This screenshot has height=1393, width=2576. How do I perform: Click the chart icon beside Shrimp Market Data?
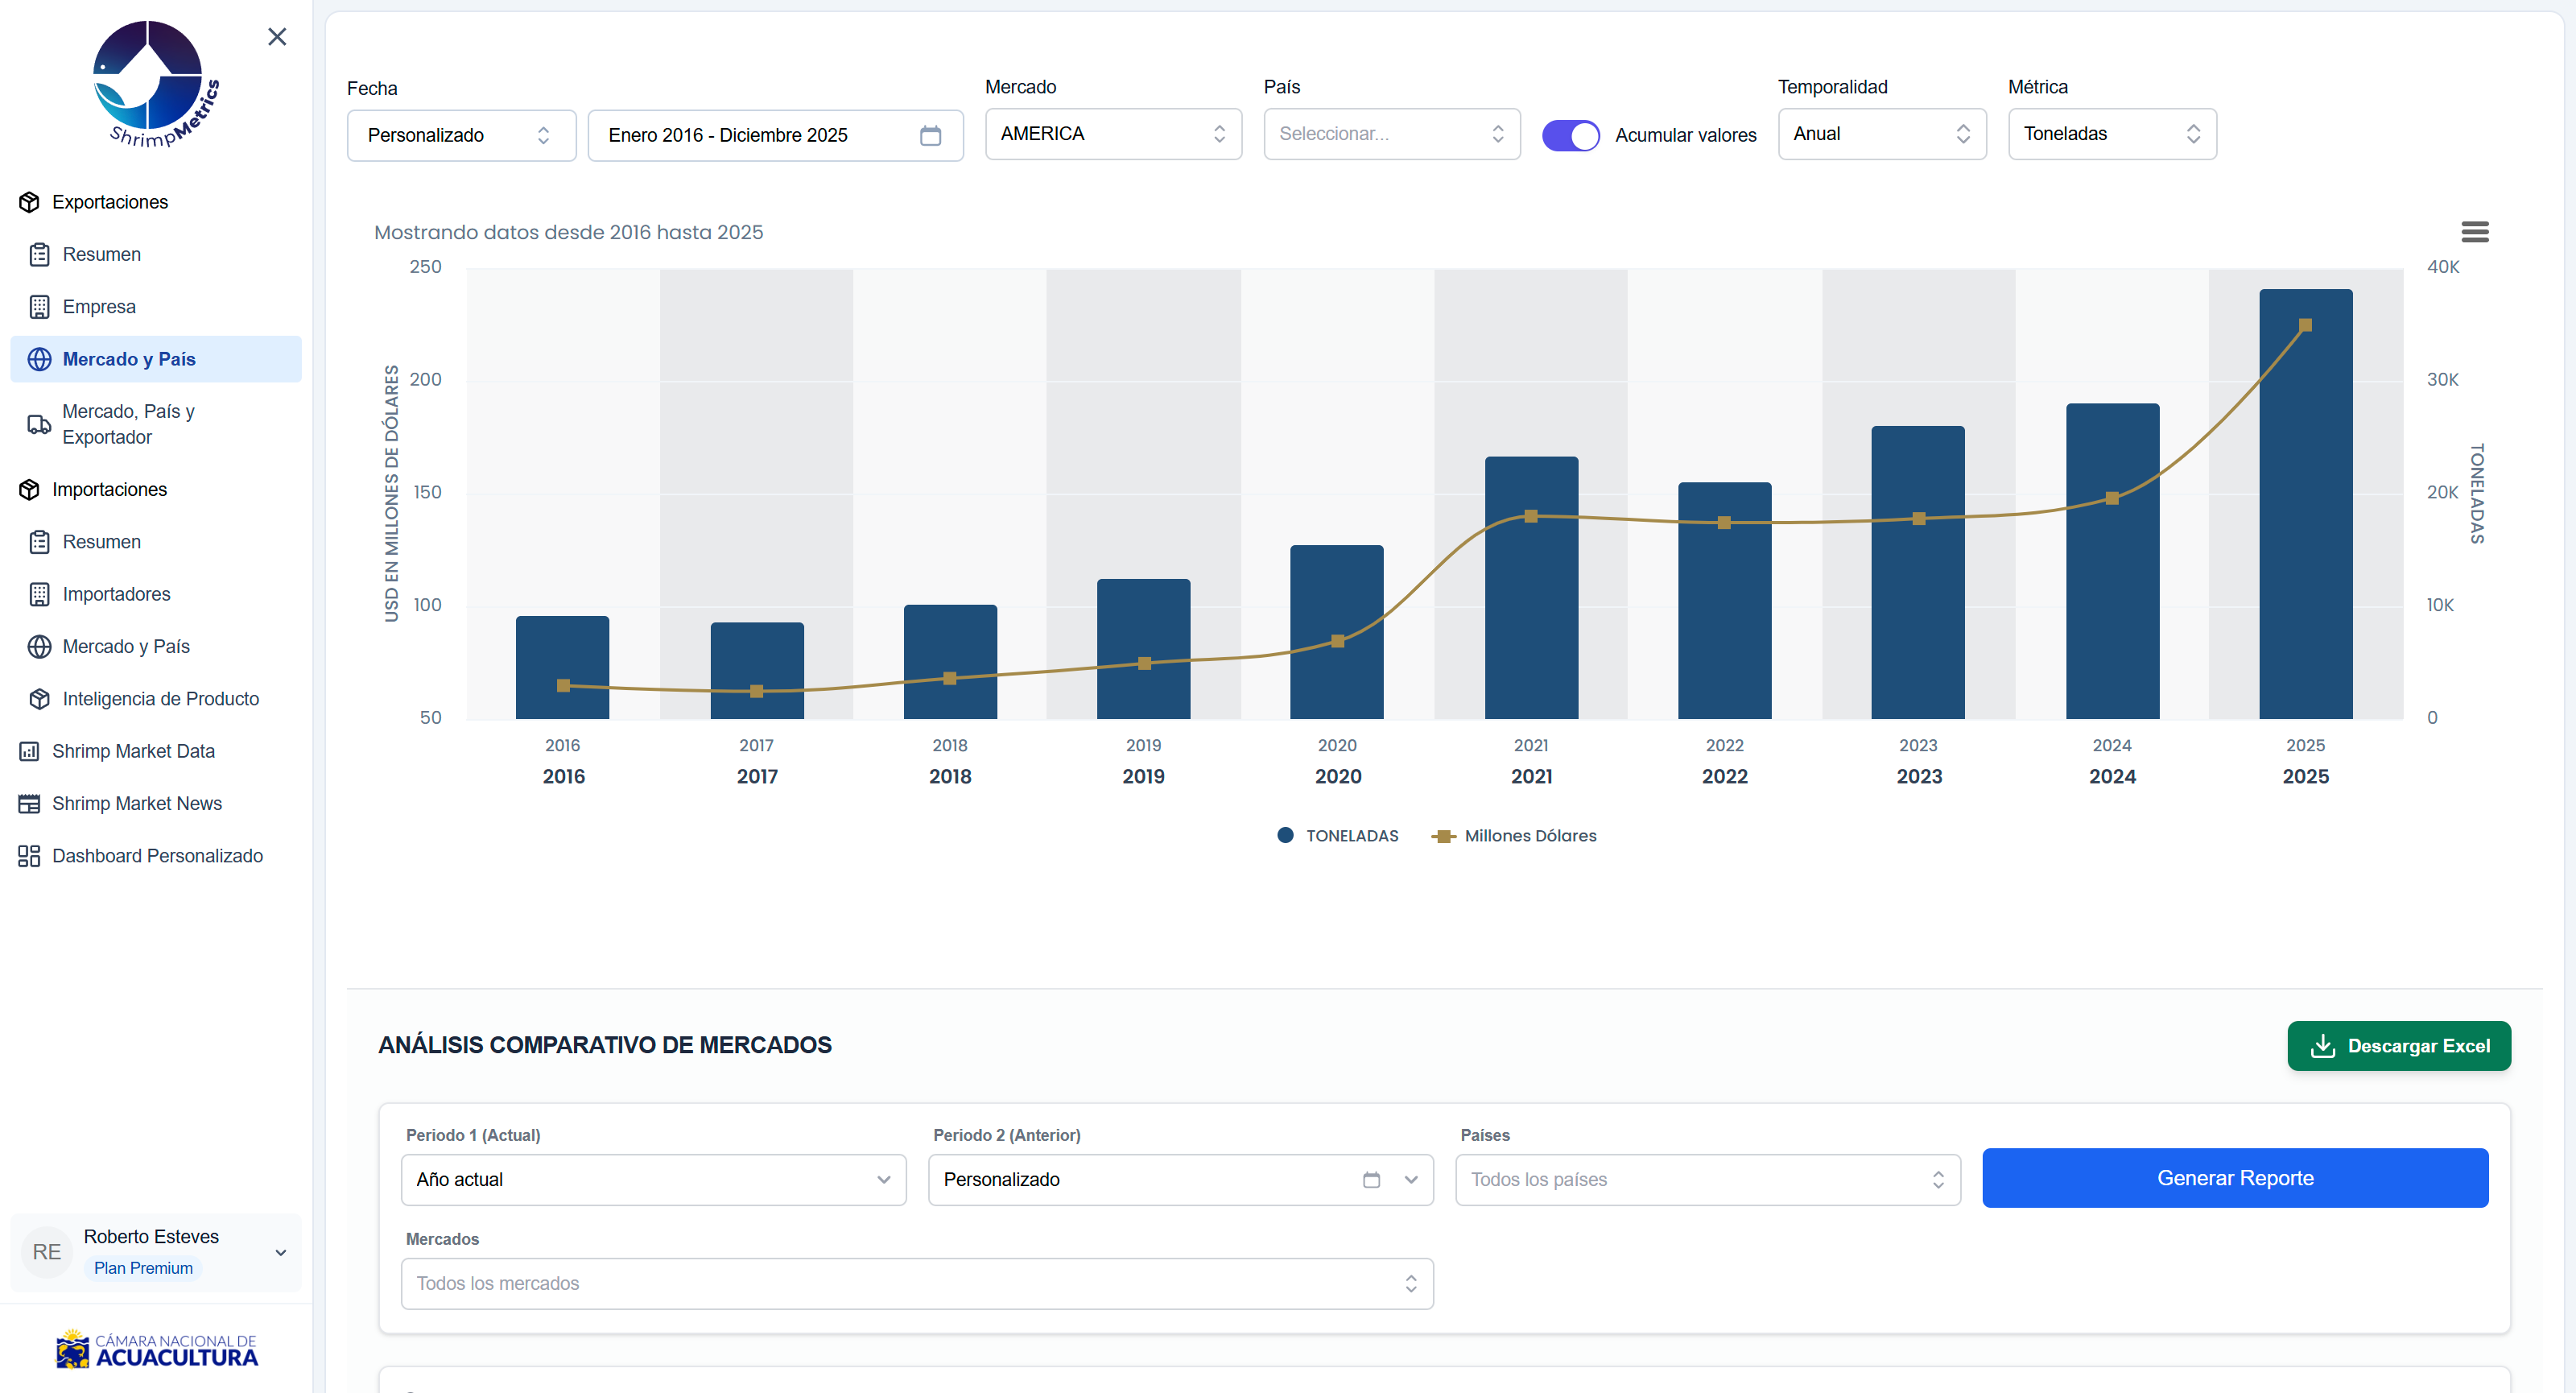pyautogui.click(x=30, y=751)
